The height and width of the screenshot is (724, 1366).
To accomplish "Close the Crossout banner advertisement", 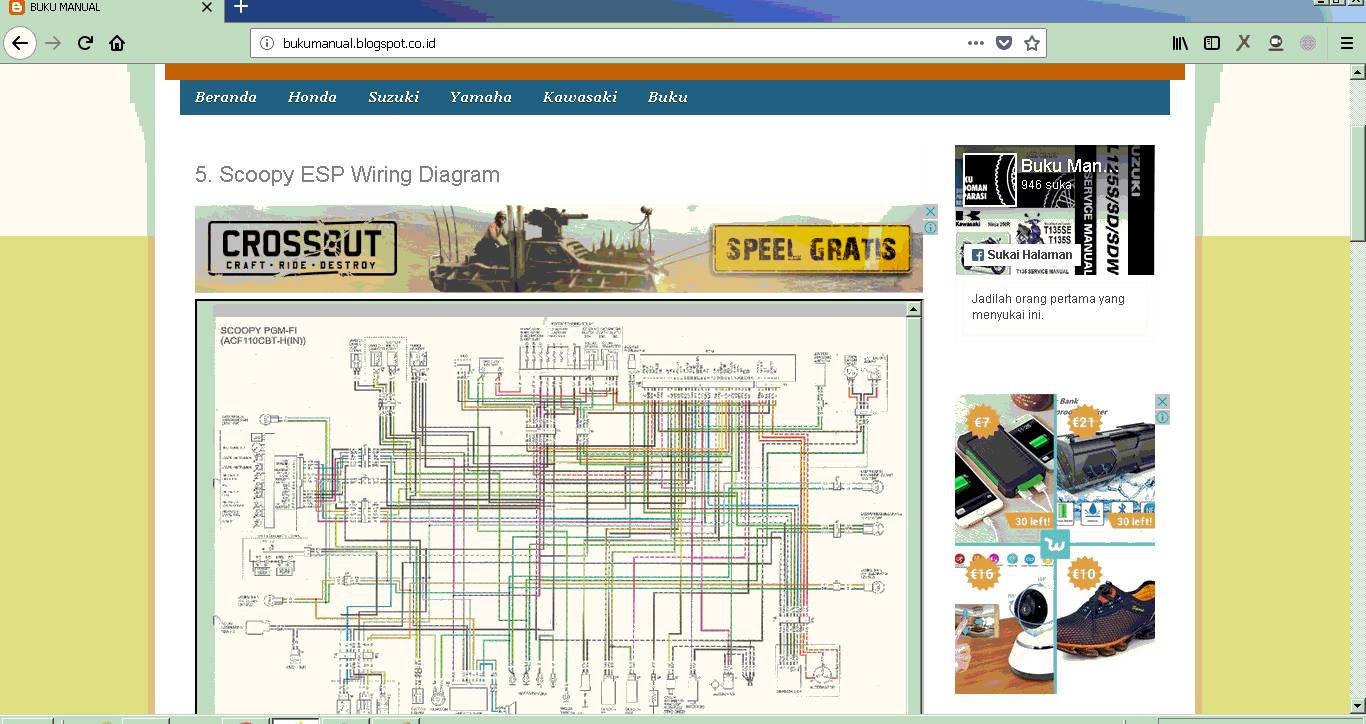I will (x=930, y=212).
